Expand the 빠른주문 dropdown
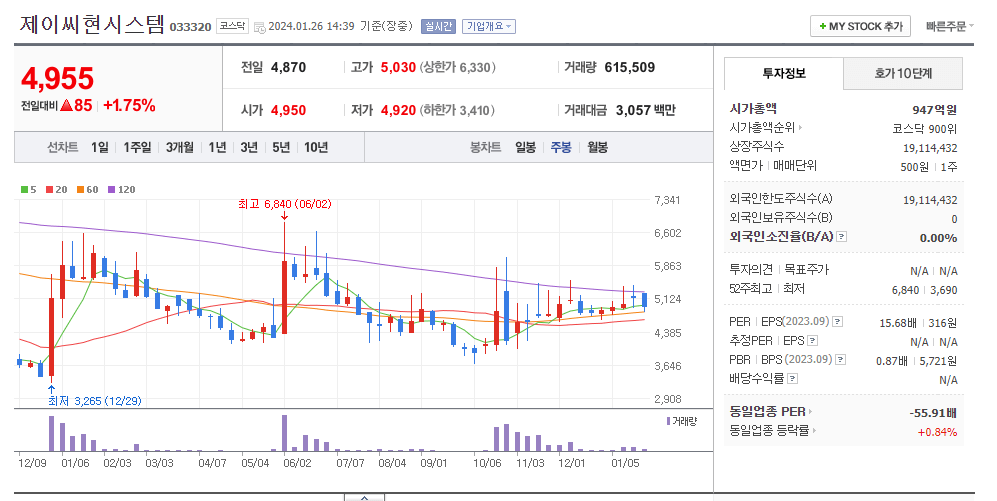Viewport: 997px width, 501px height. pyautogui.click(x=949, y=27)
